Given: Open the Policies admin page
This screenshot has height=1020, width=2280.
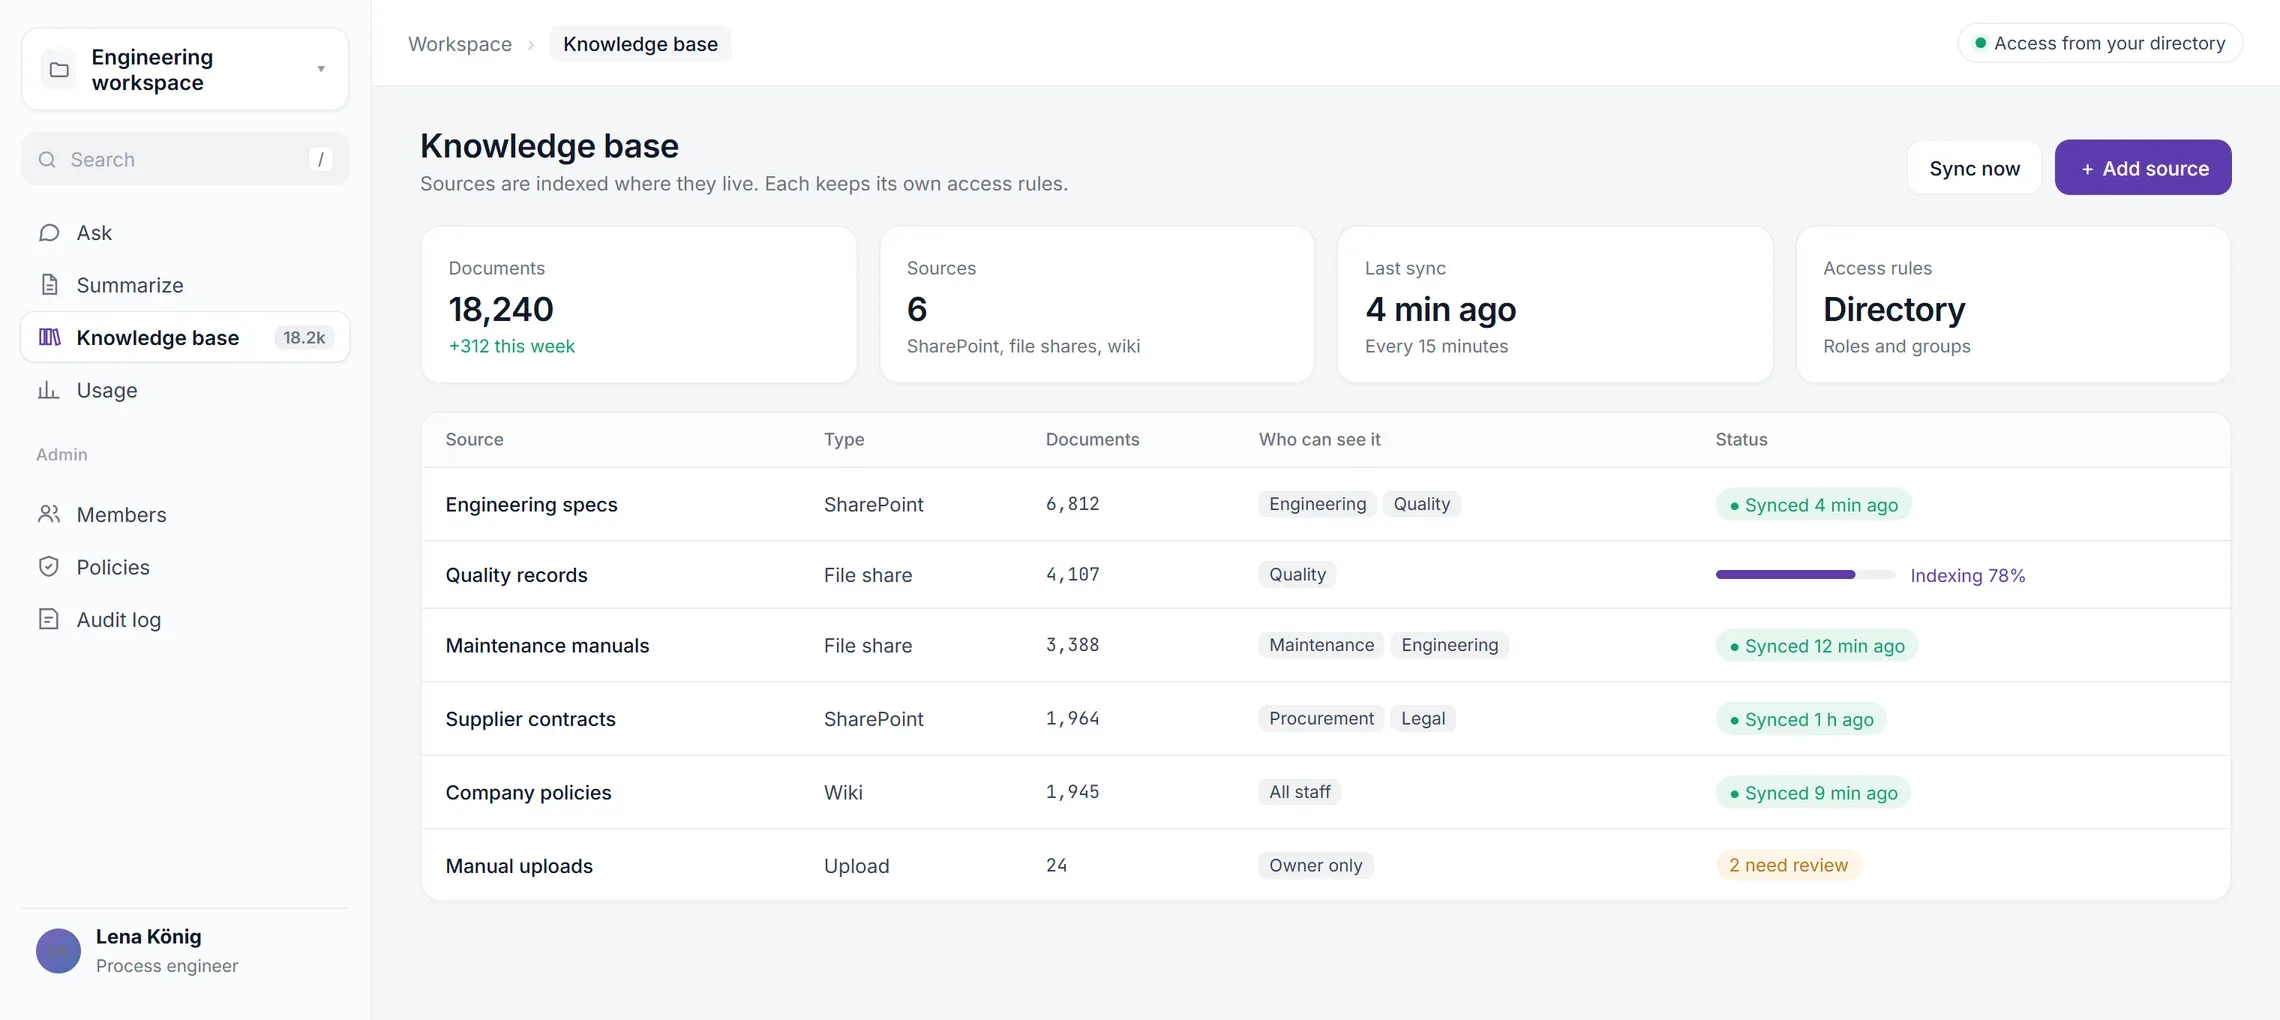Looking at the screenshot, I should pos(185,567).
